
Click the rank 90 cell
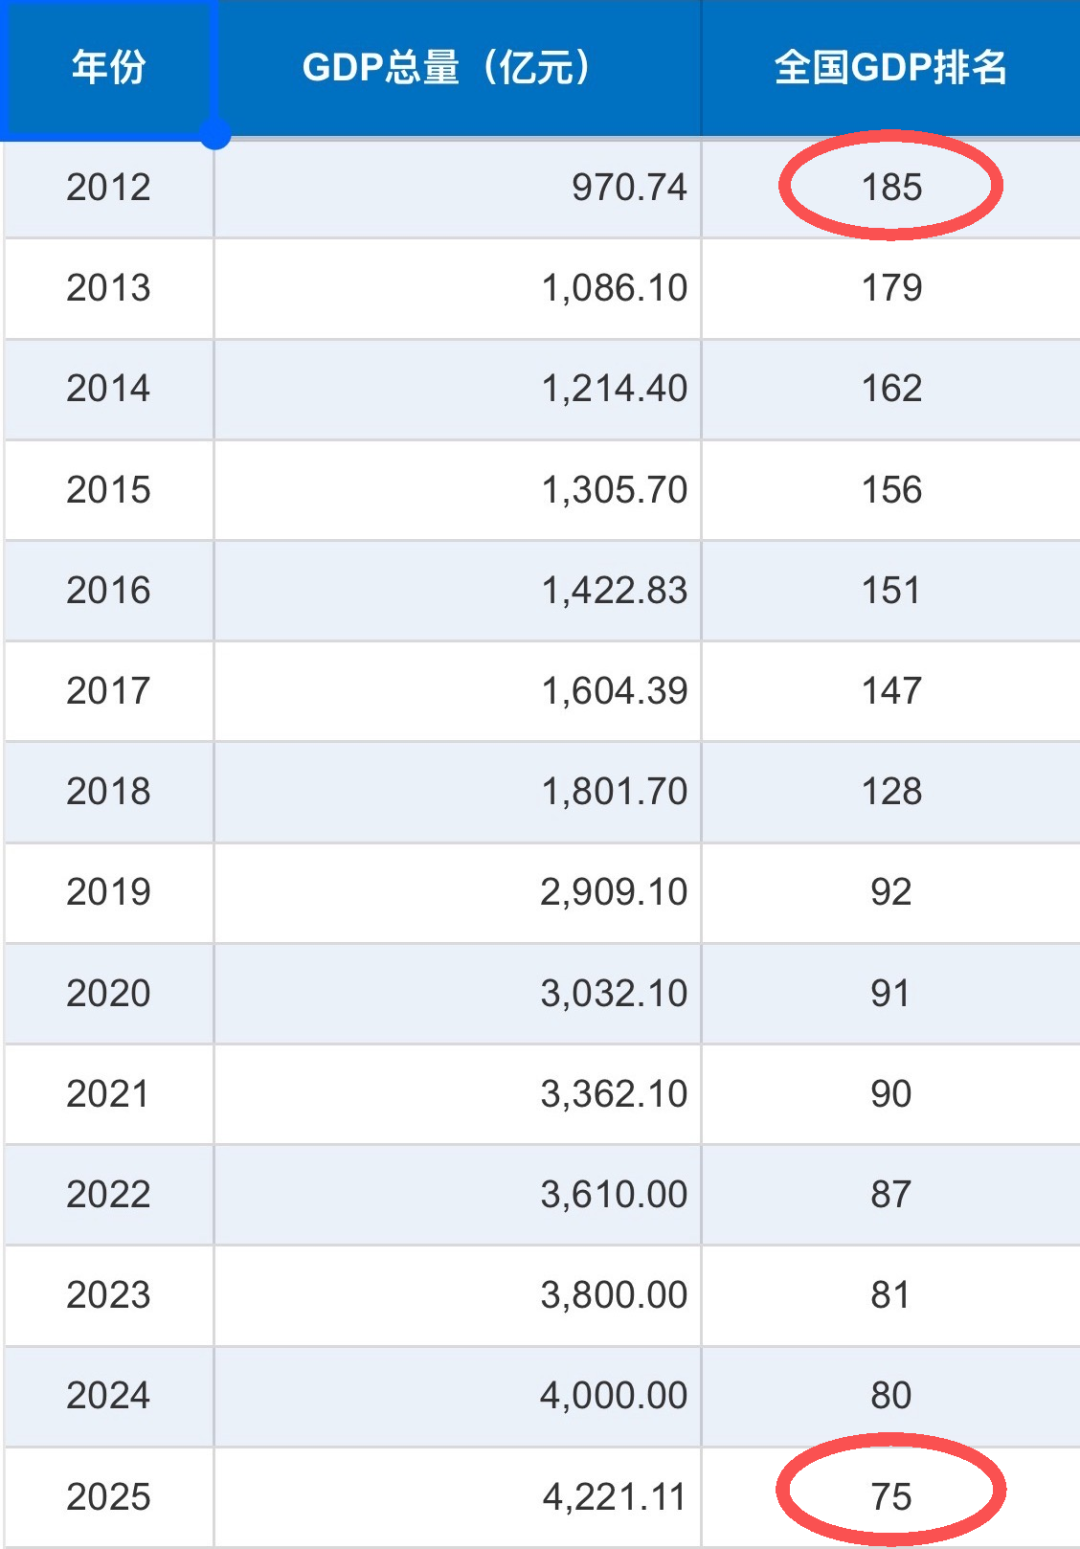[x=891, y=1094]
